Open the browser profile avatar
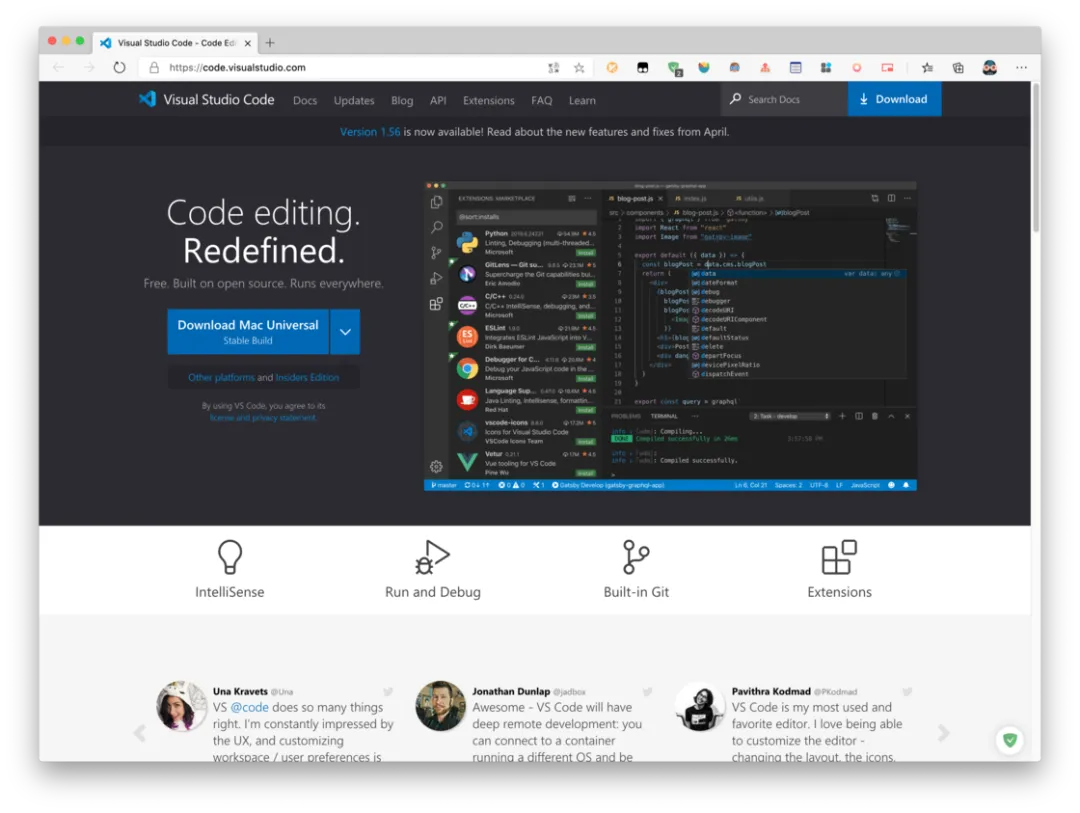 (x=990, y=68)
